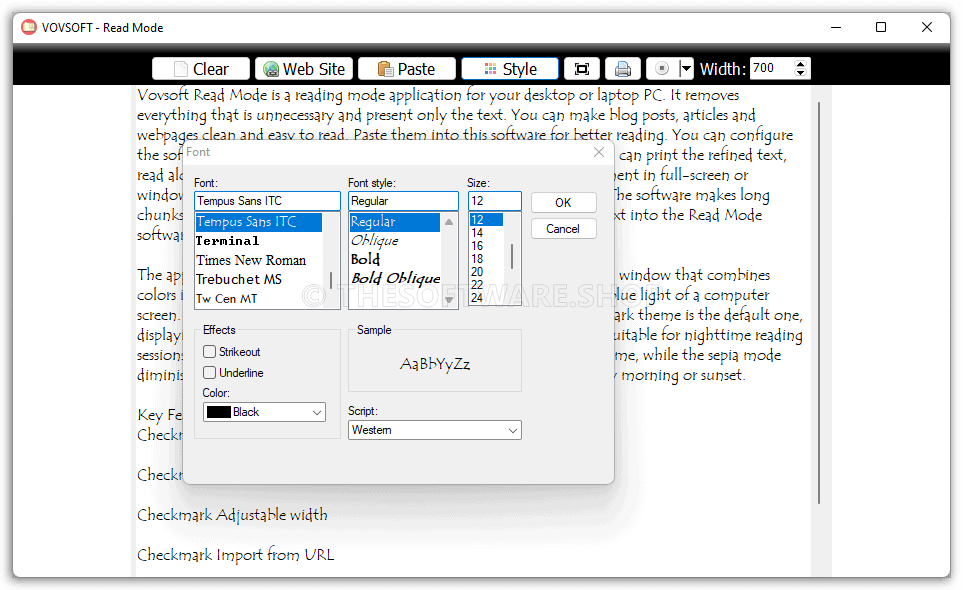963x590 pixels.
Task: Click the Clear toolbar button
Action: coord(201,69)
